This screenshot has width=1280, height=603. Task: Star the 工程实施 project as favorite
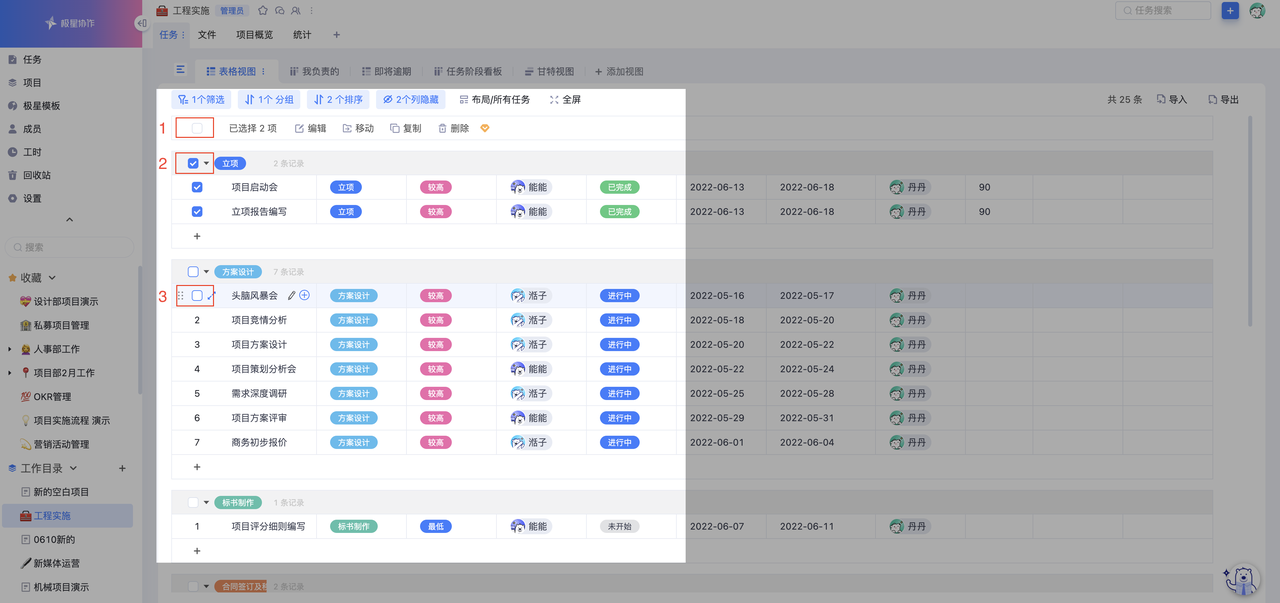(x=263, y=11)
